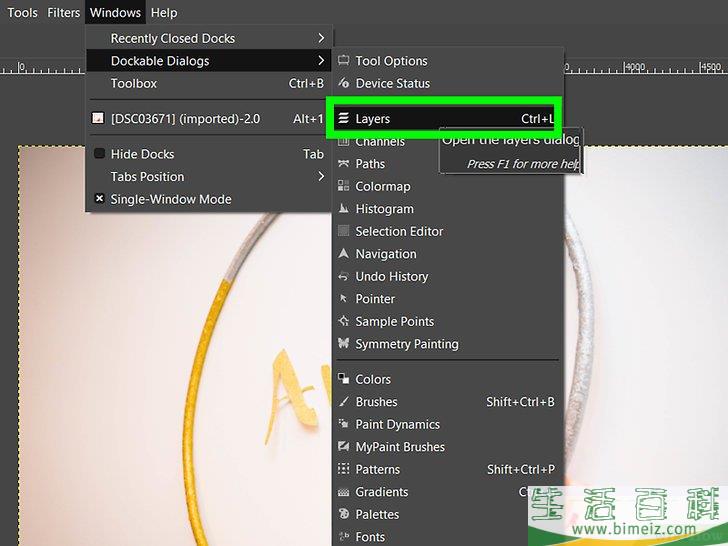Open the Toolbox from Windows menu

point(134,84)
